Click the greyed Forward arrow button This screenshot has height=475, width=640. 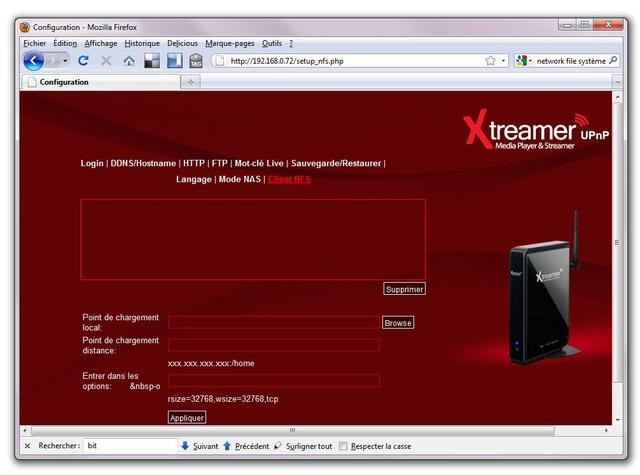(53, 61)
